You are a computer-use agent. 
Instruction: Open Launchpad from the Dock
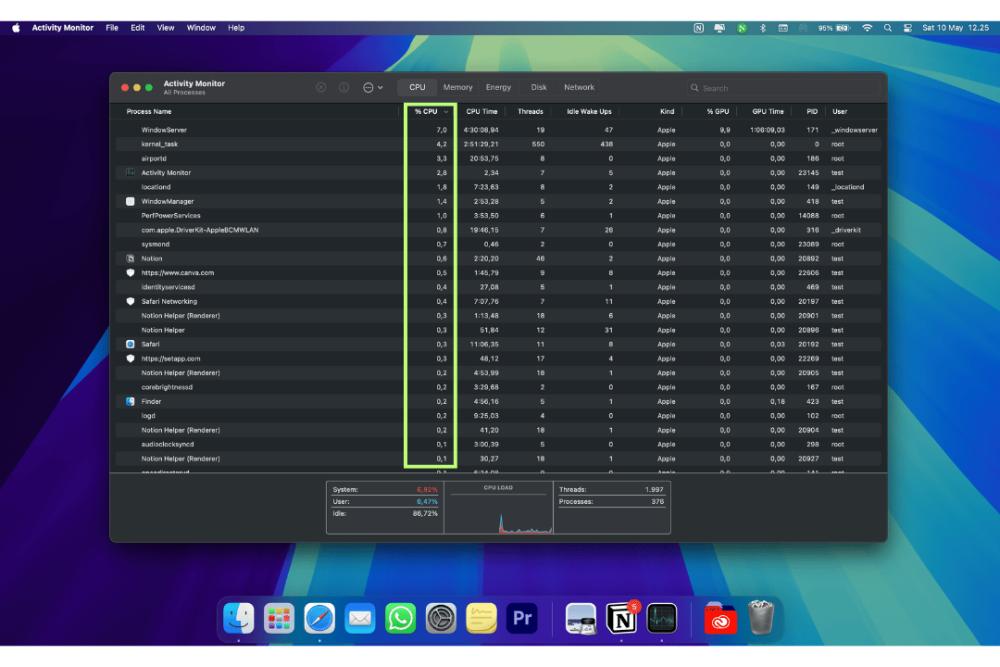[279, 618]
